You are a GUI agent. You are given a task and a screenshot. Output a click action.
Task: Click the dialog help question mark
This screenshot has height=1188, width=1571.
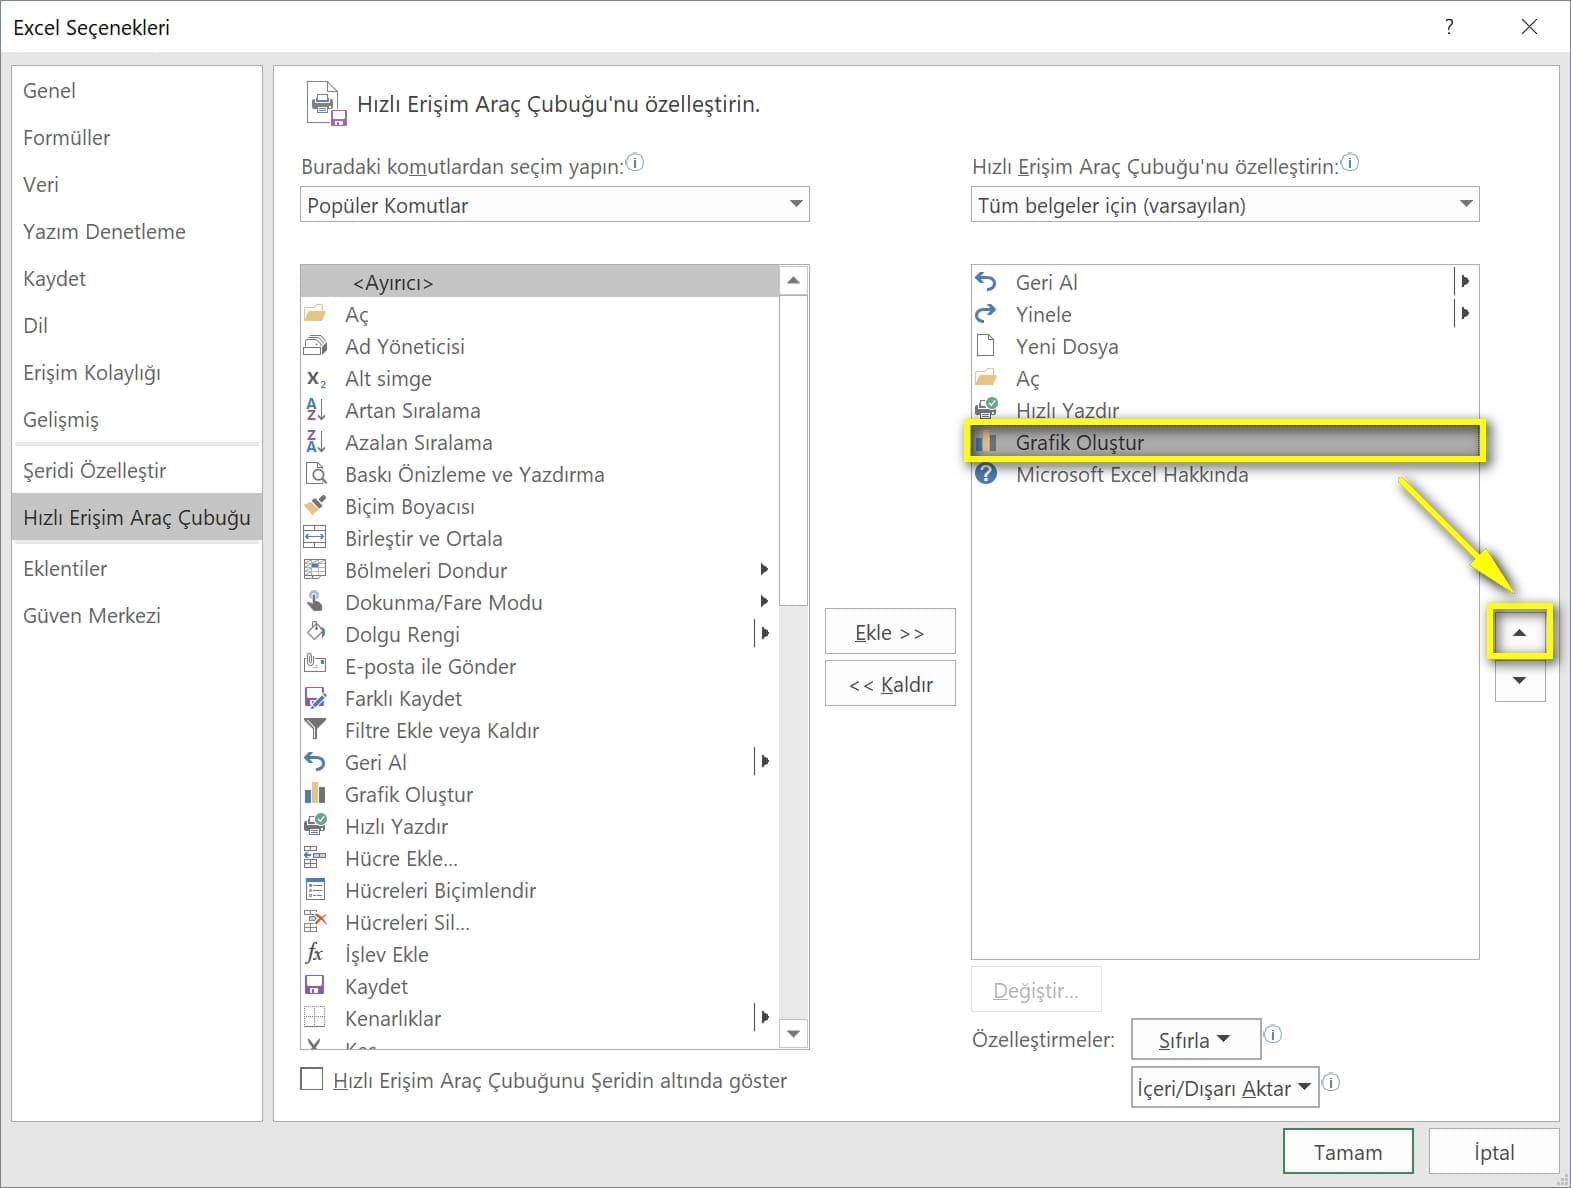coord(1449,27)
